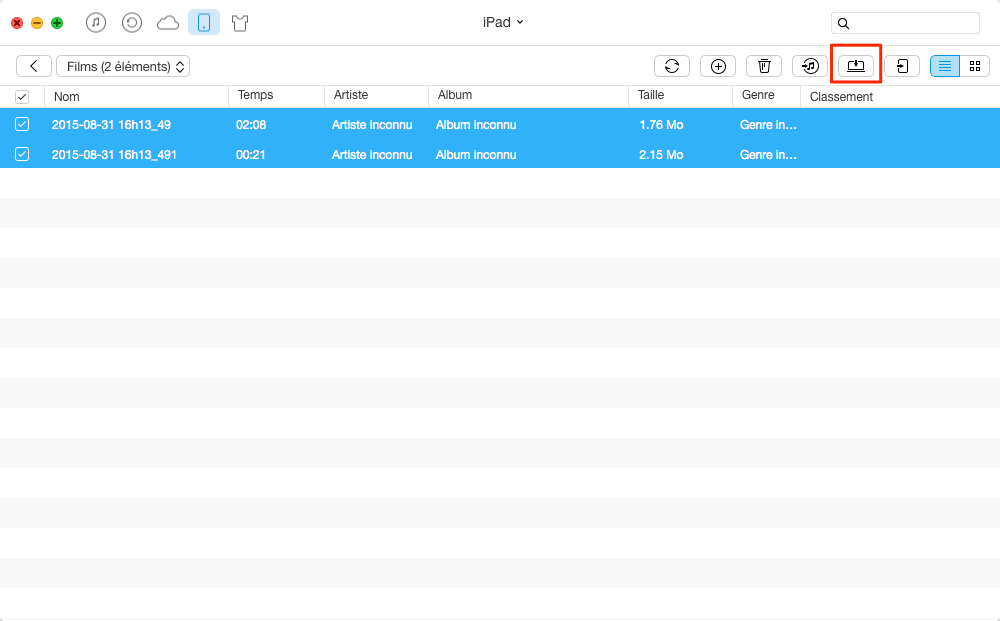
Task: Select the file name 2015-08-31 16h13_49
Action: (x=111, y=125)
